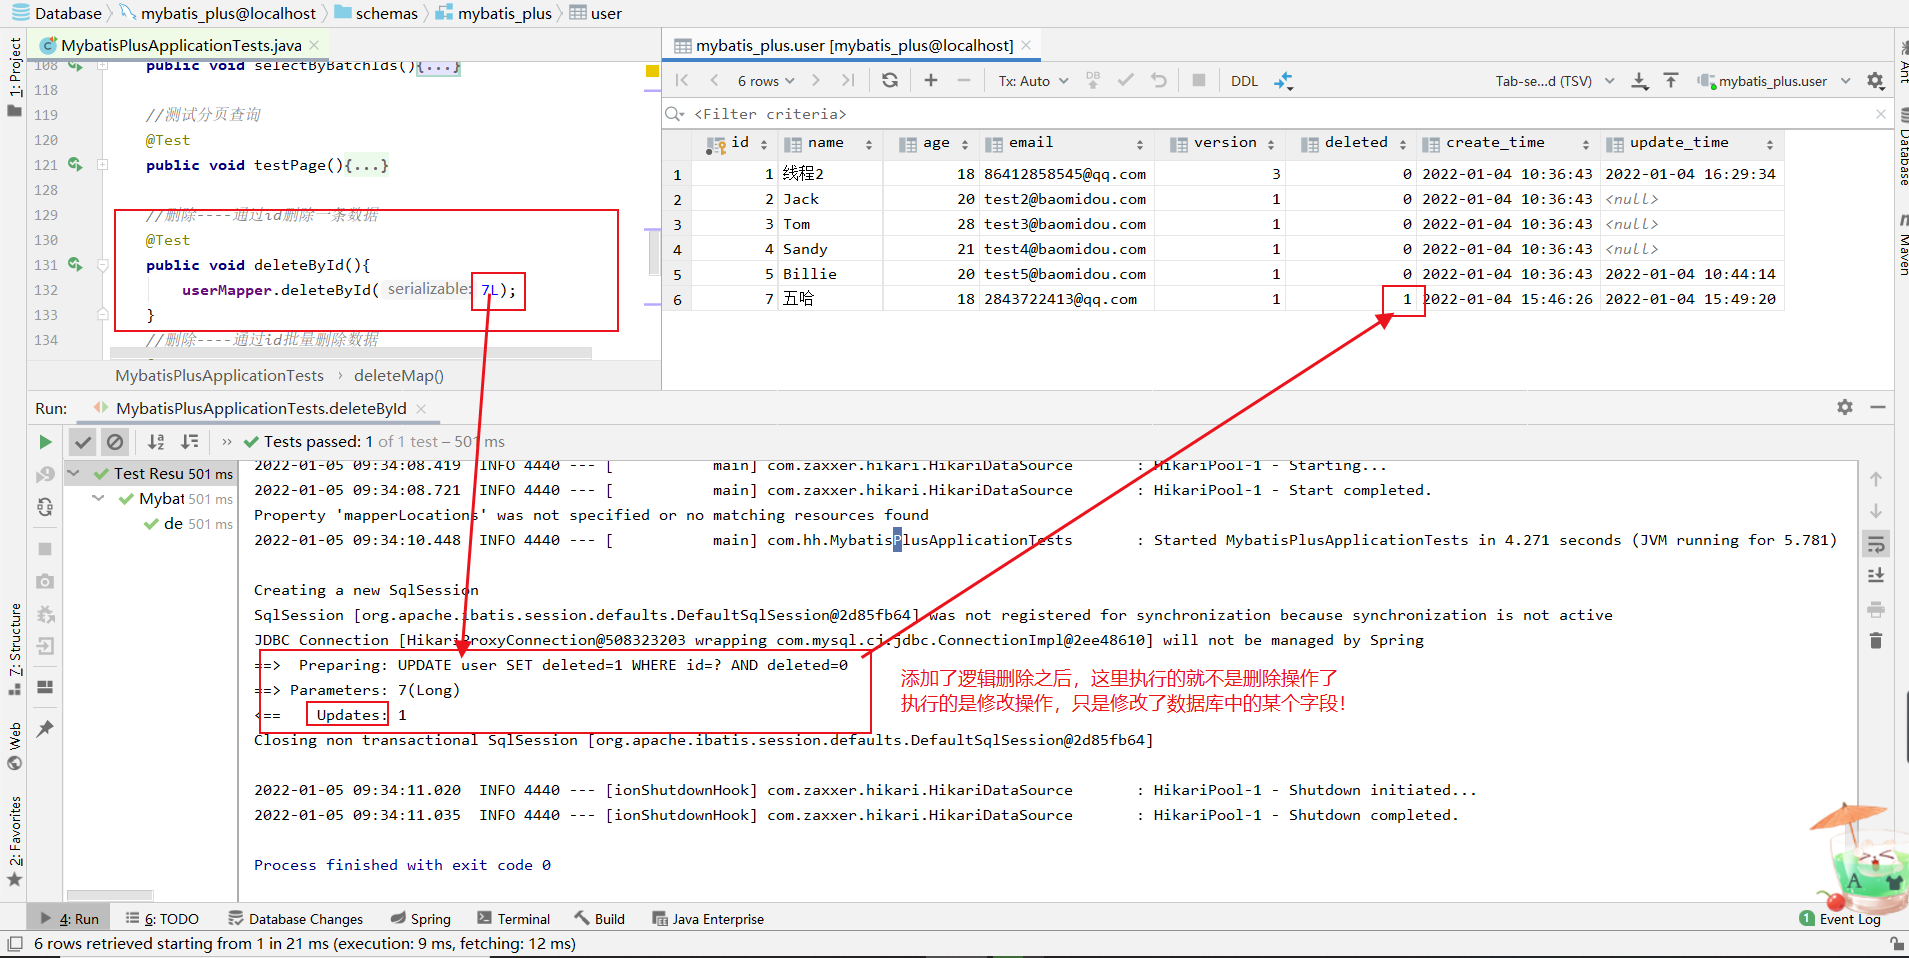Open the Terminal tool window
This screenshot has width=1909, height=958.
tap(513, 919)
